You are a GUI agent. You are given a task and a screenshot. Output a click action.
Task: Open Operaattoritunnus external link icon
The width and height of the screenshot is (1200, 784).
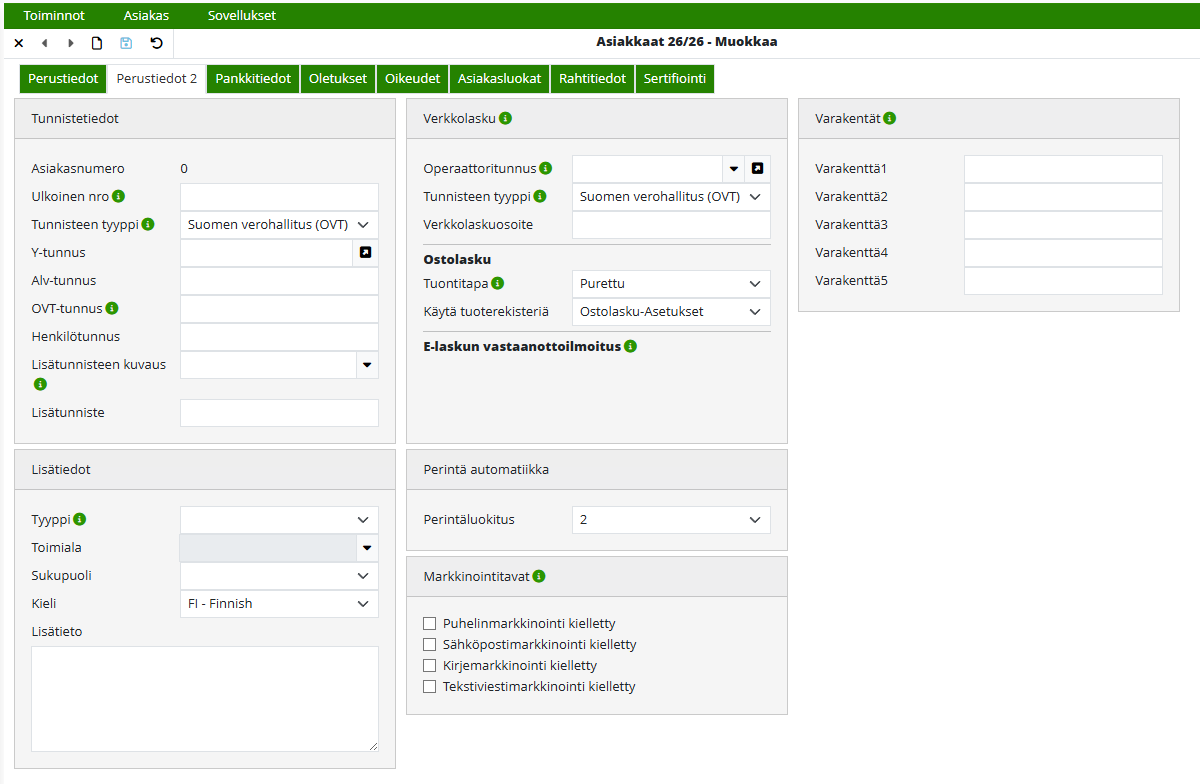click(x=757, y=169)
